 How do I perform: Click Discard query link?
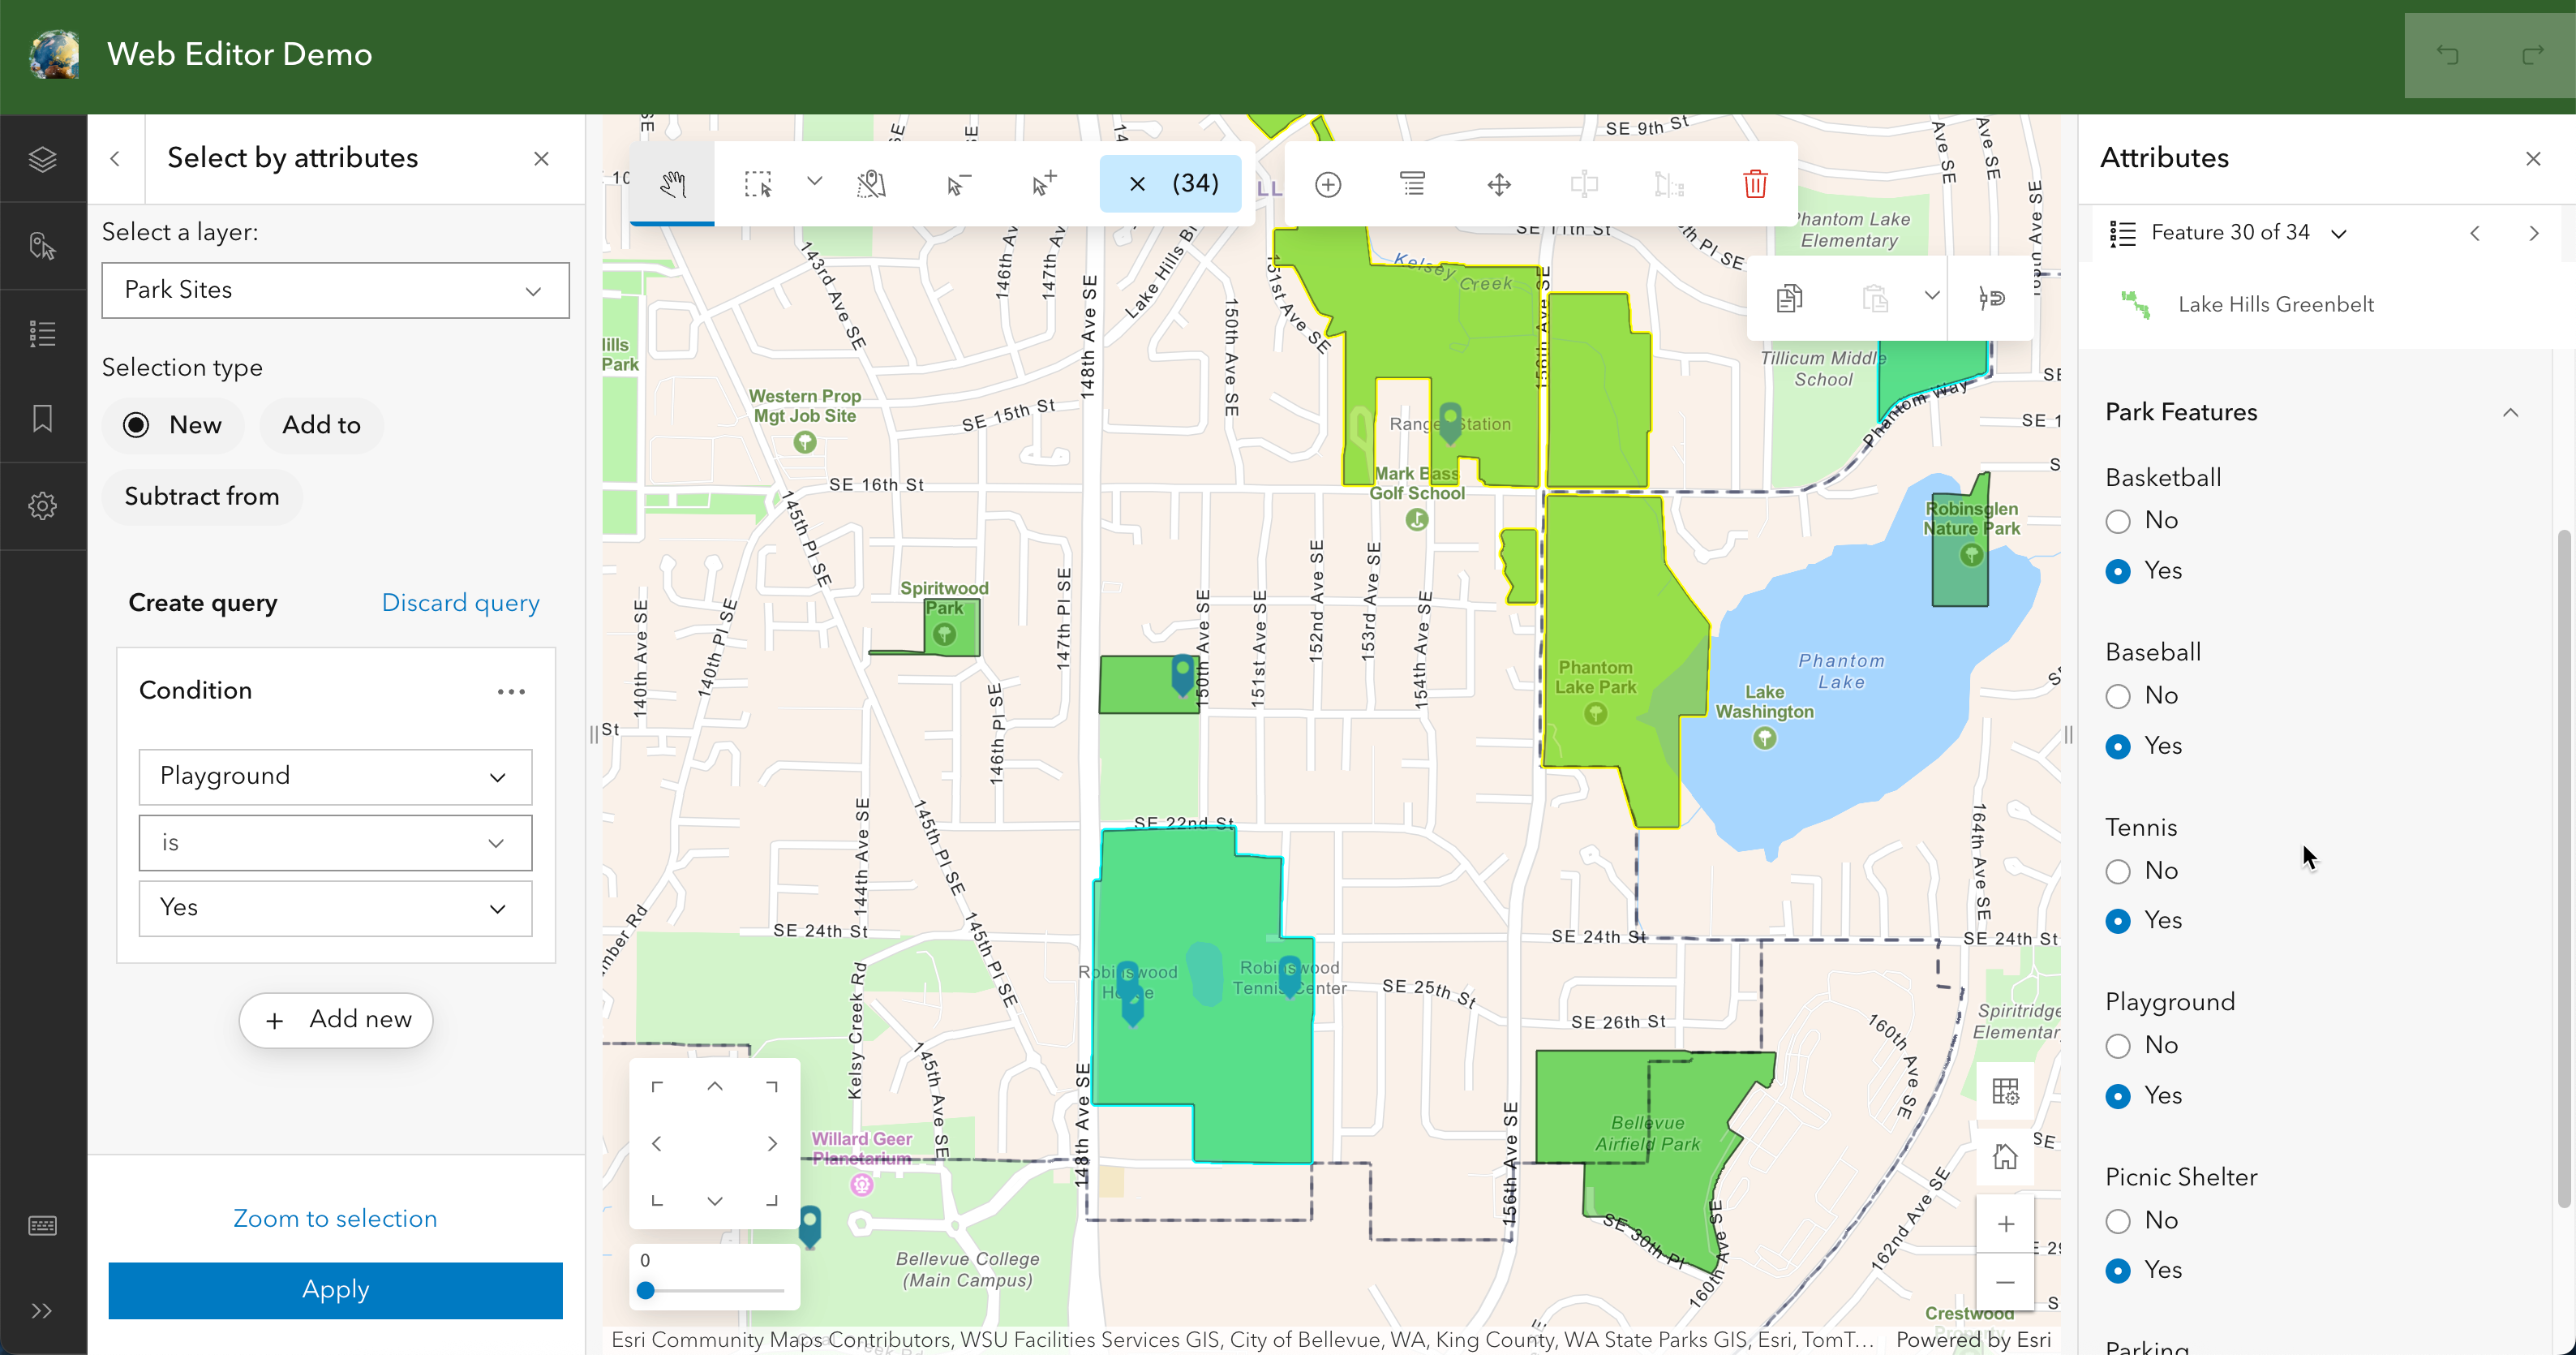coord(460,603)
